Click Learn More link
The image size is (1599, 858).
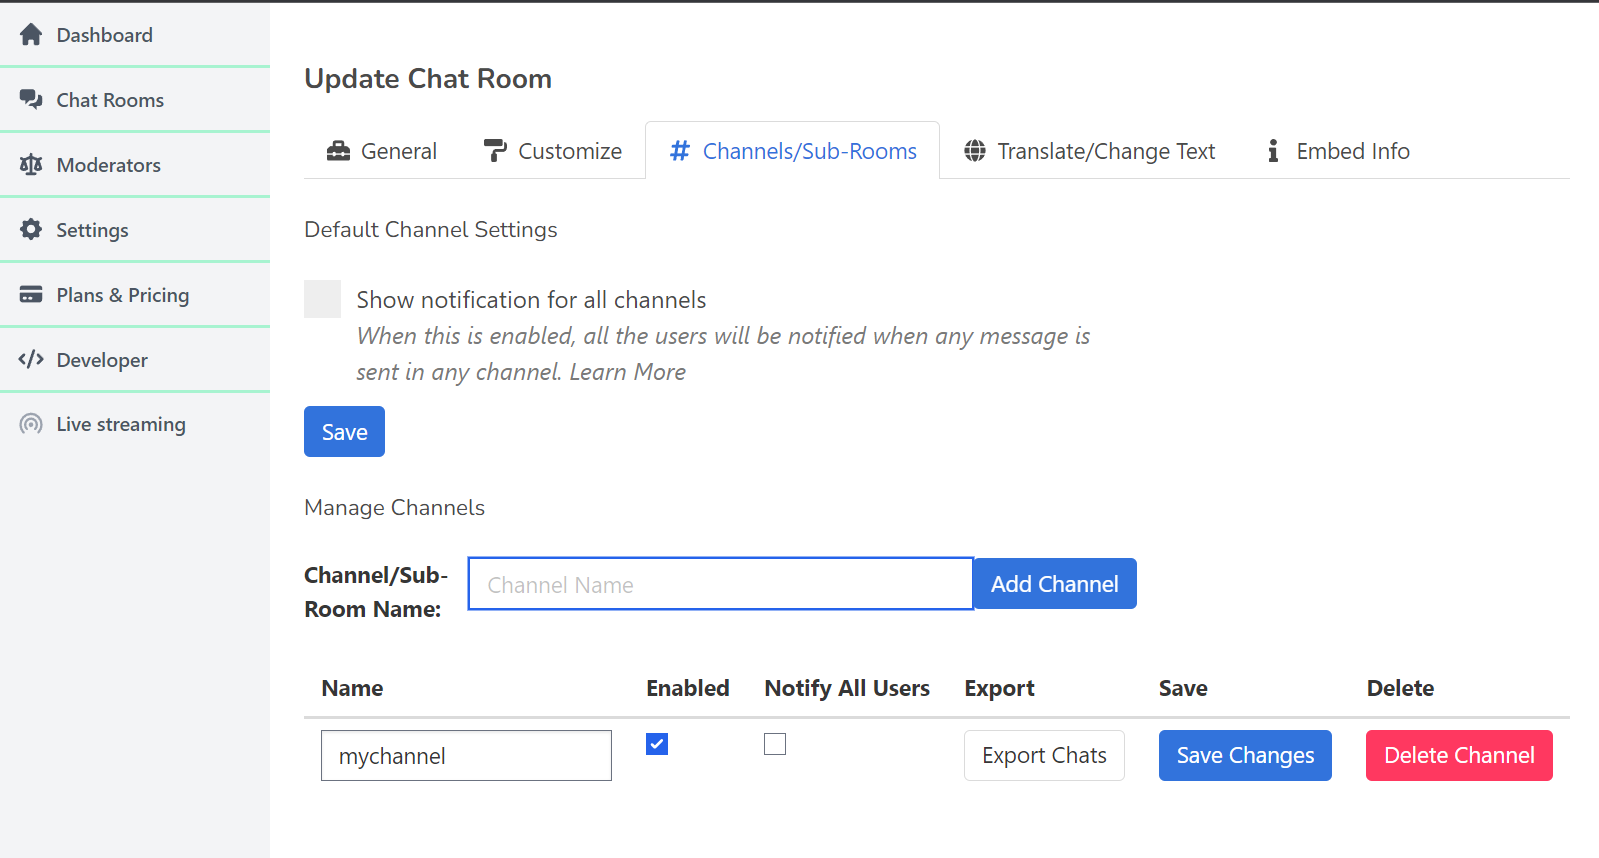(x=627, y=372)
